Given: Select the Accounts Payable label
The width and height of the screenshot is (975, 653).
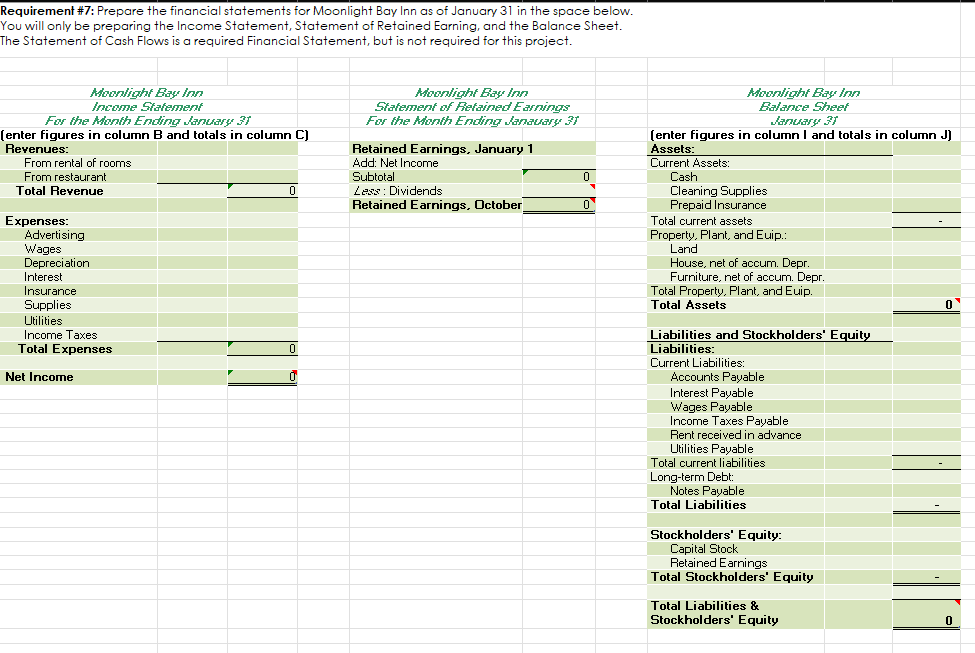Looking at the screenshot, I should click(x=717, y=377).
